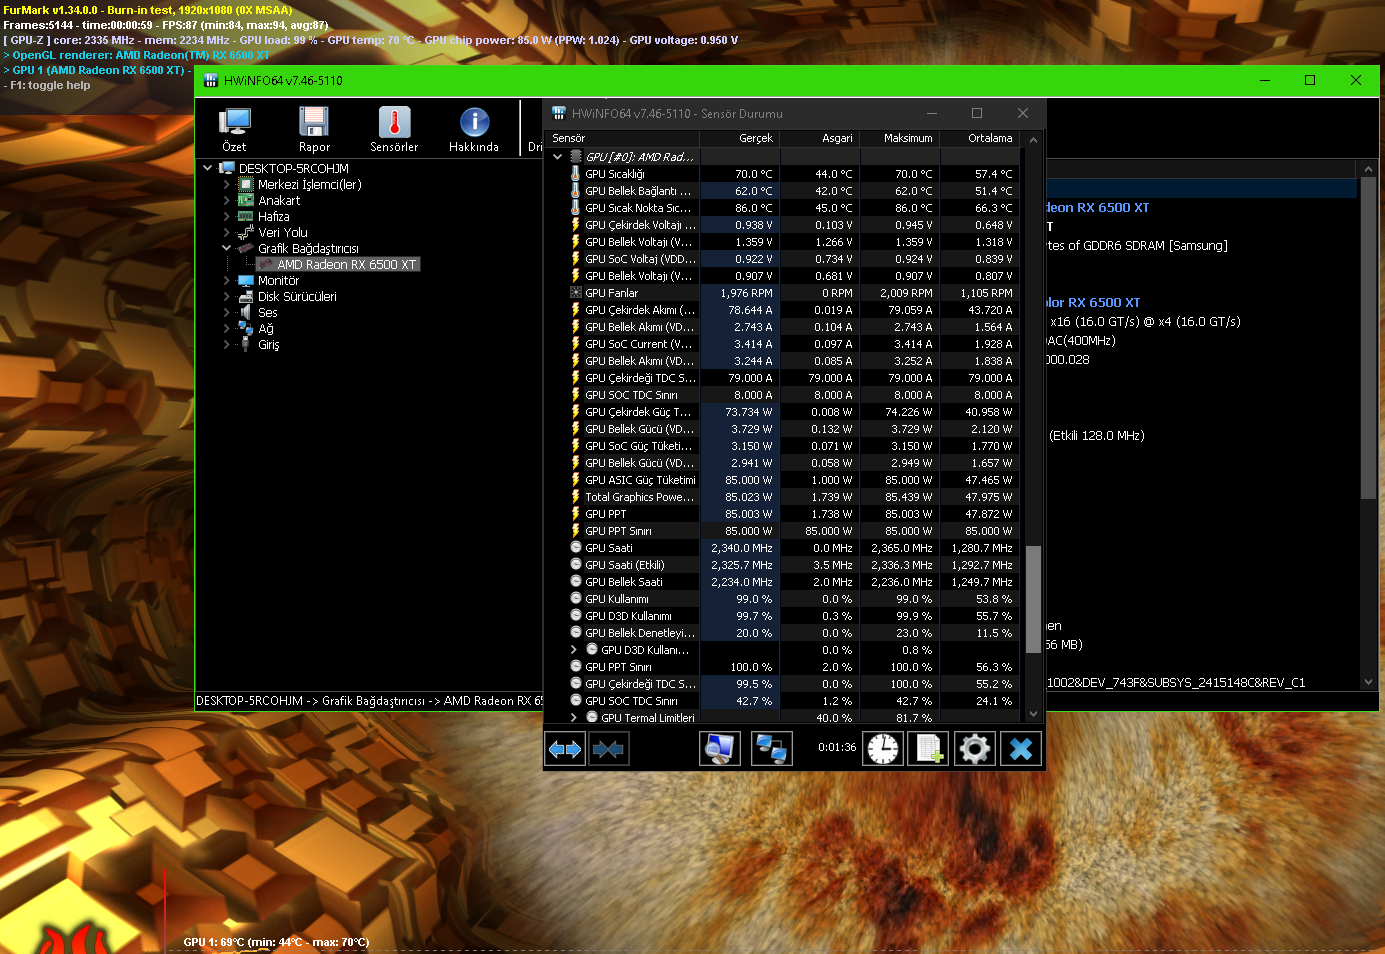
Task: Click the Rapor save report icon
Action: click(314, 122)
